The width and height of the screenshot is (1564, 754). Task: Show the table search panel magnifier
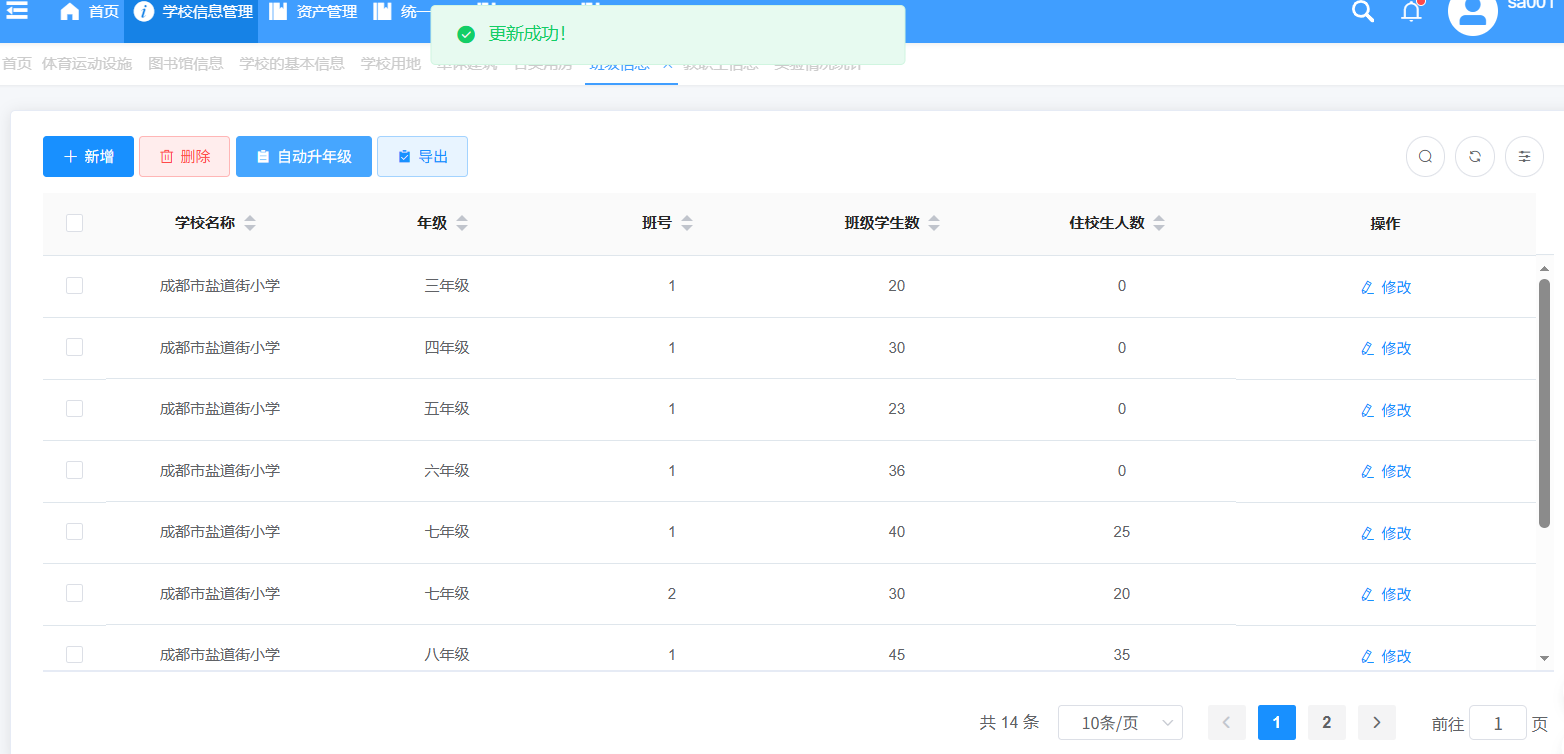1425,157
